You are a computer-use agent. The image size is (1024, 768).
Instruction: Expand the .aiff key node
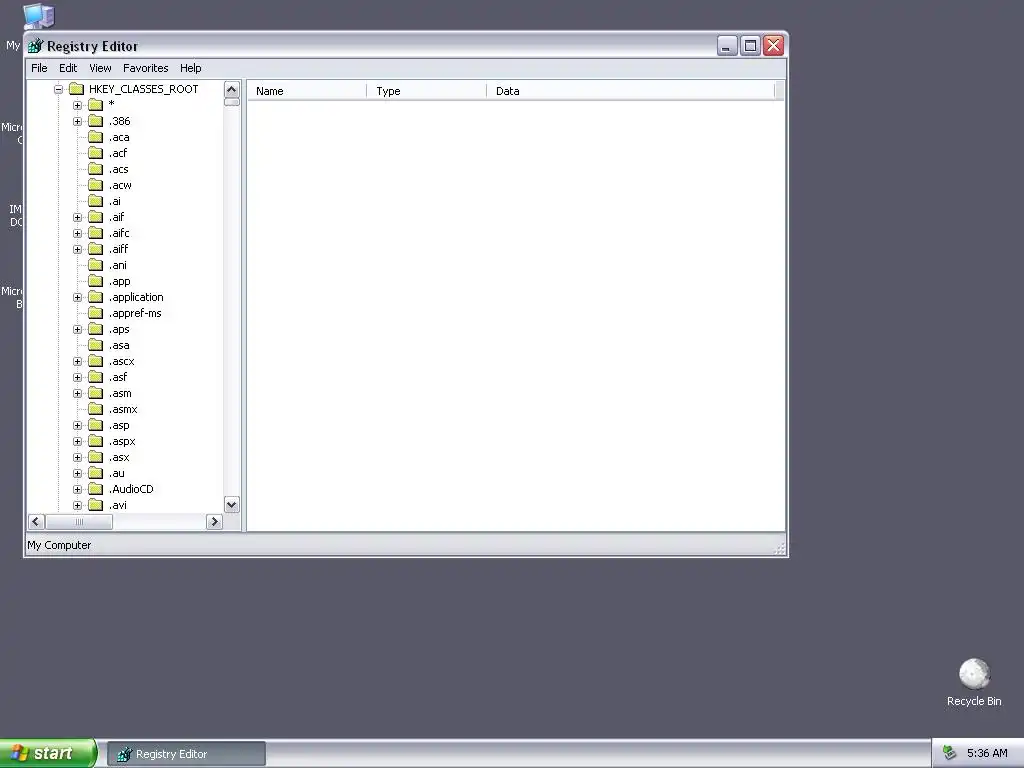77,249
